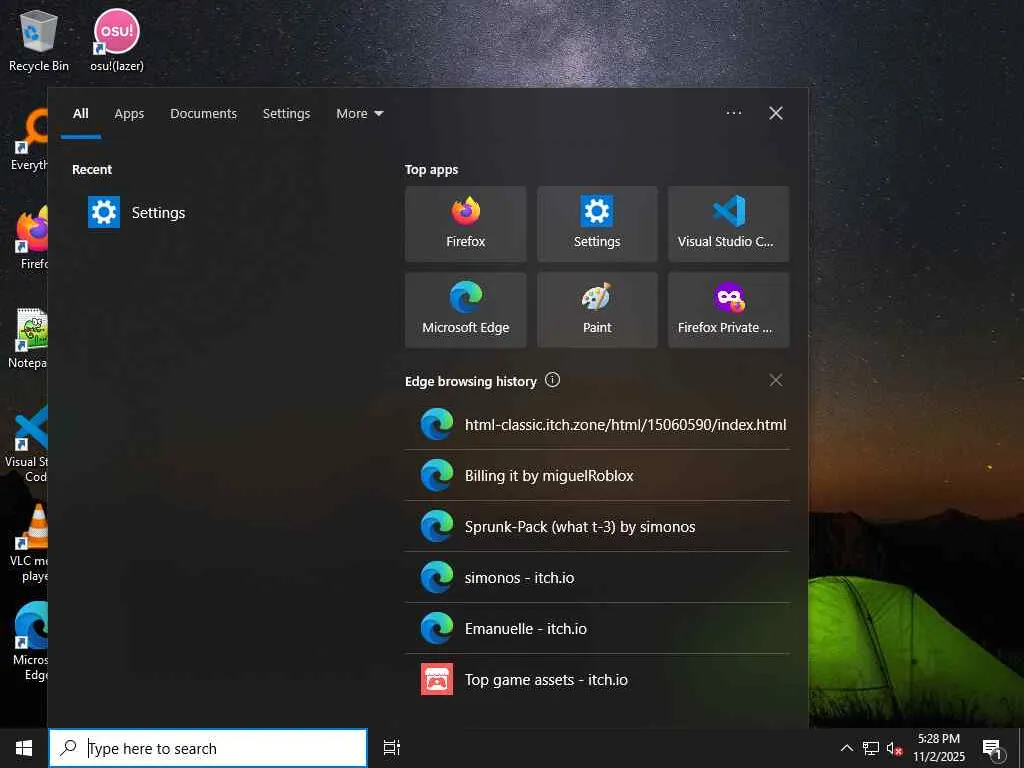Switch to the Documents tab
Viewport: 1024px width, 768px height.
click(203, 114)
